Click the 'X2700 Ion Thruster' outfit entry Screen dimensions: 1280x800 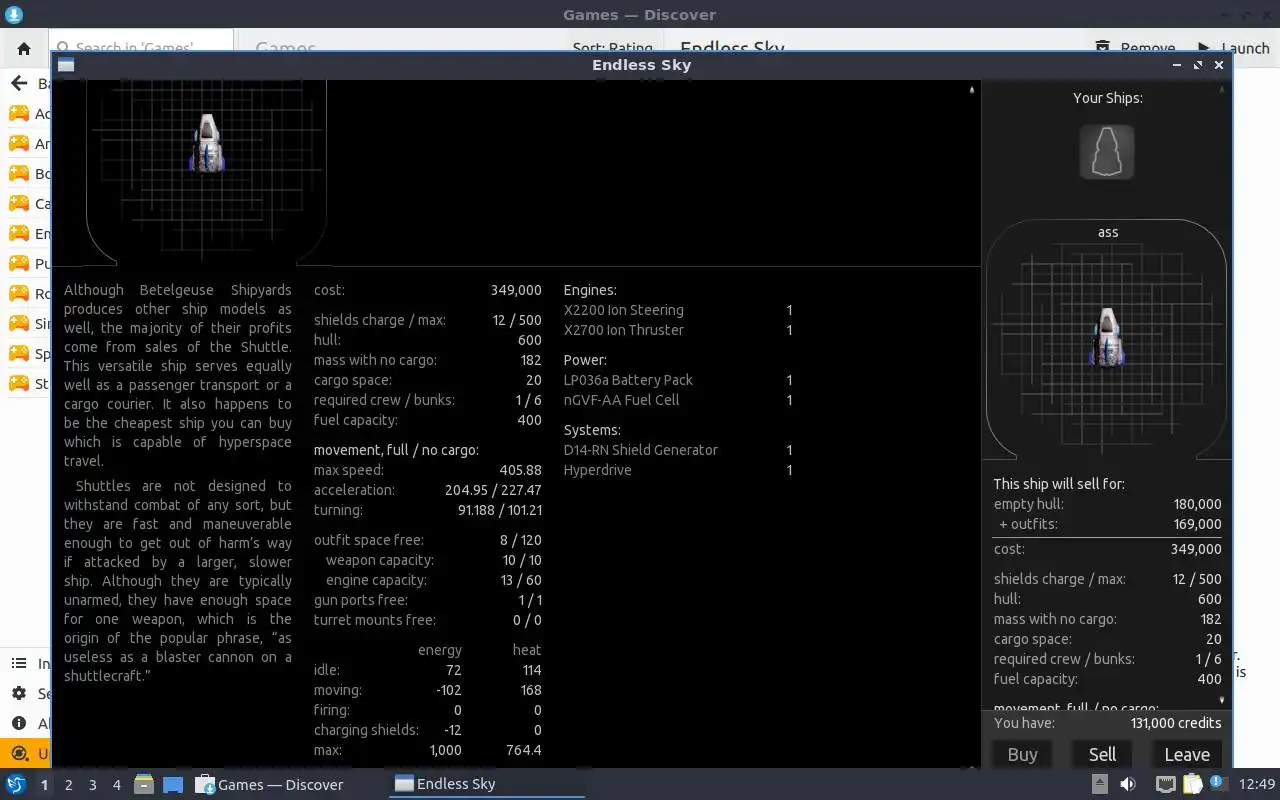pos(623,330)
